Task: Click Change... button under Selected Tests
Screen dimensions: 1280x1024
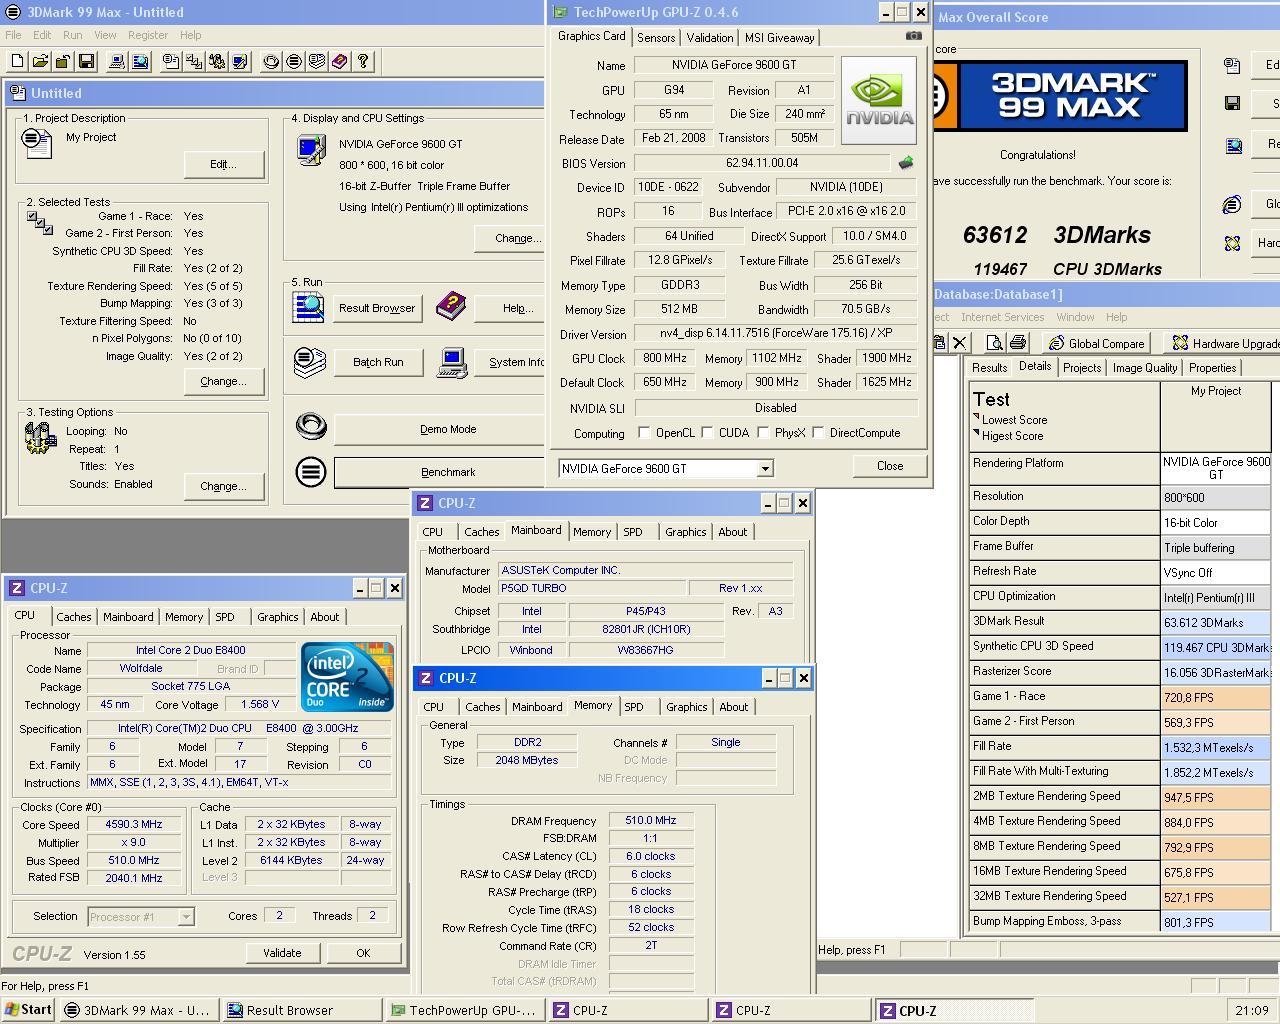Action: pos(223,381)
